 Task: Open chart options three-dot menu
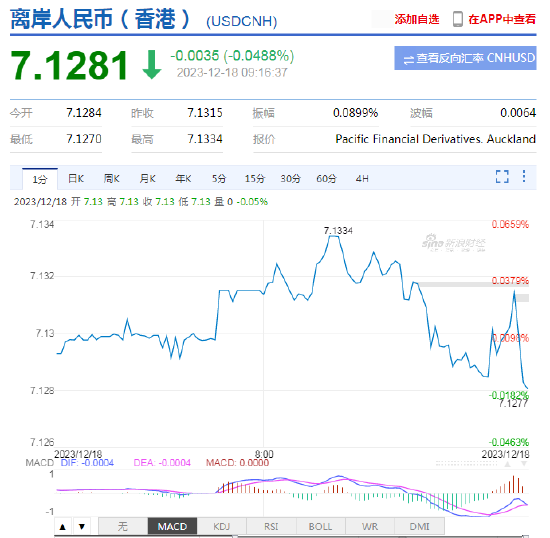coord(524,176)
